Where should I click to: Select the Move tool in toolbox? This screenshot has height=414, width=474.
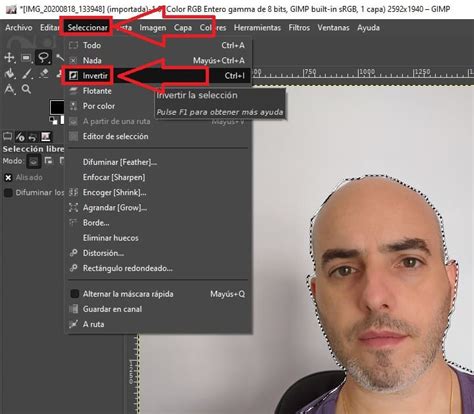tap(9, 58)
